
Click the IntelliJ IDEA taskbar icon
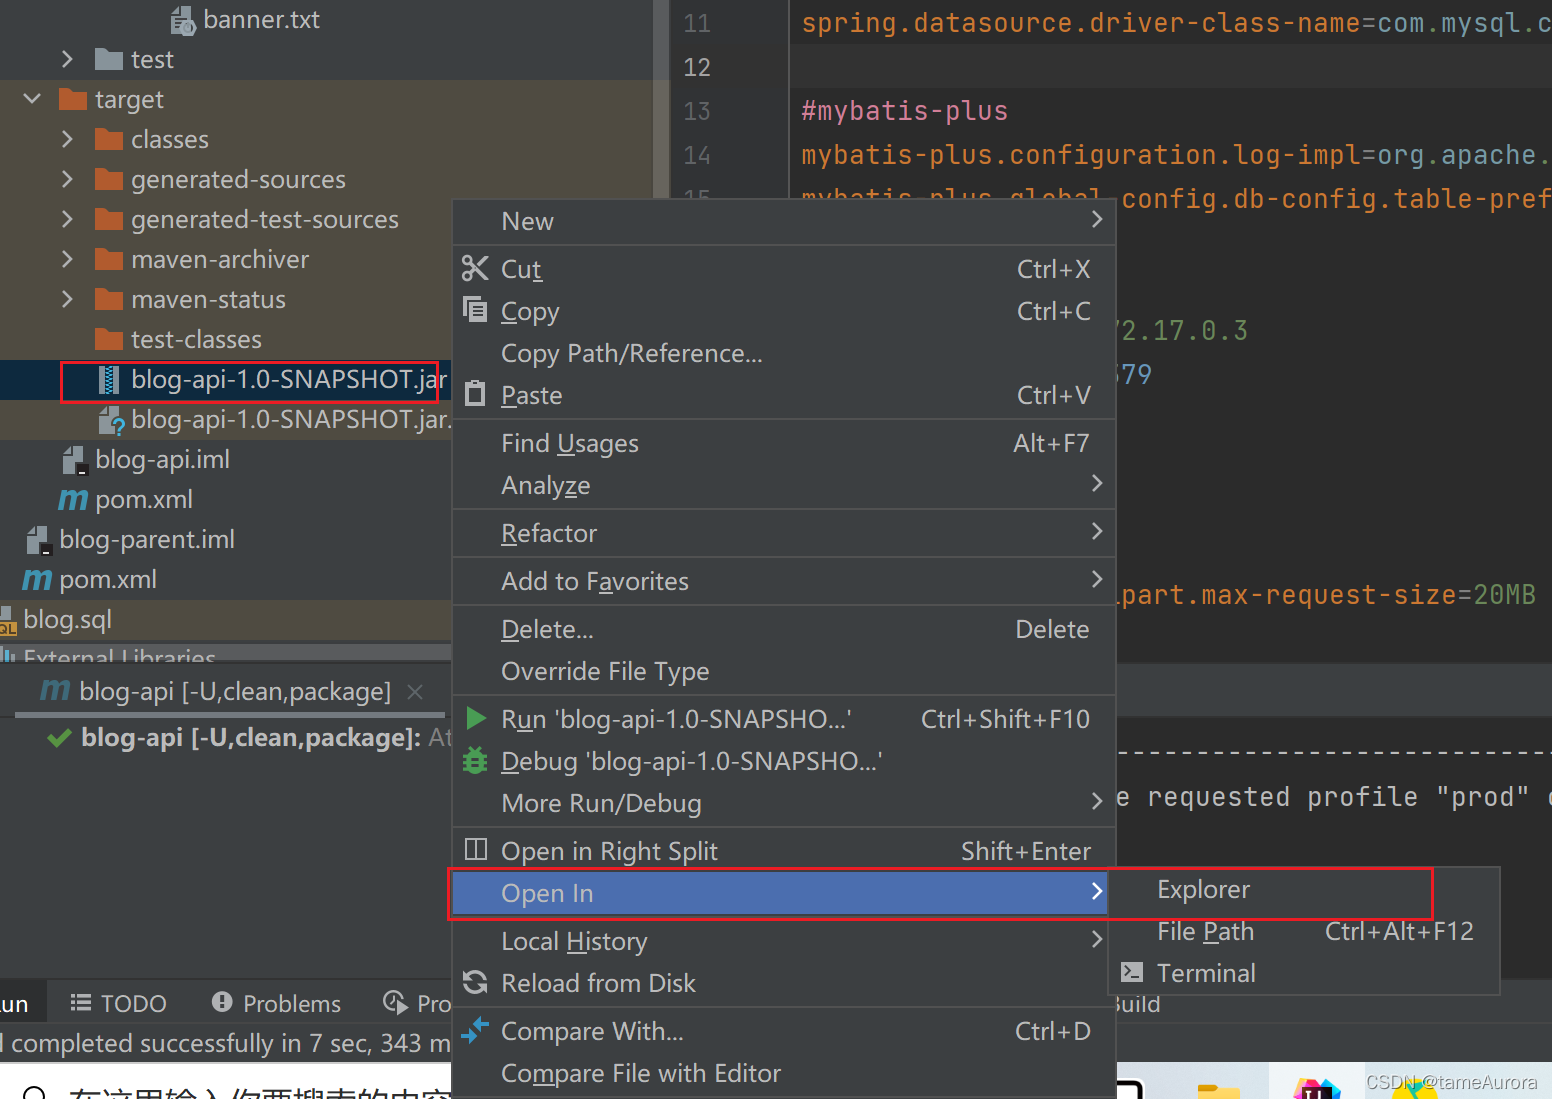click(1316, 1089)
